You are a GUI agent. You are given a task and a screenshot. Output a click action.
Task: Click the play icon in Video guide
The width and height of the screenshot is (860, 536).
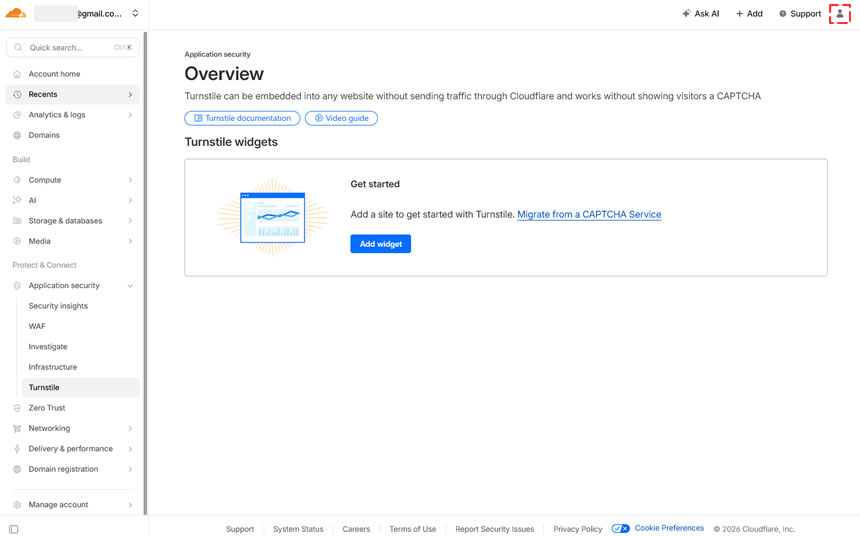319,118
